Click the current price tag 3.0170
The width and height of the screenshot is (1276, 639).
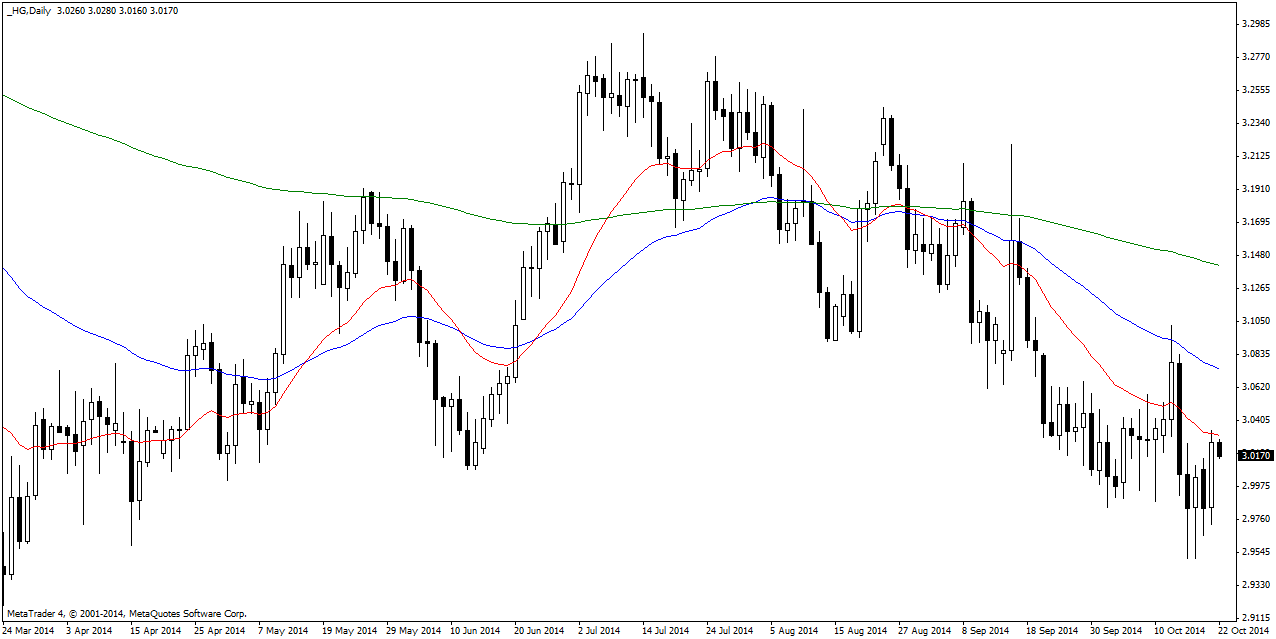point(1254,455)
